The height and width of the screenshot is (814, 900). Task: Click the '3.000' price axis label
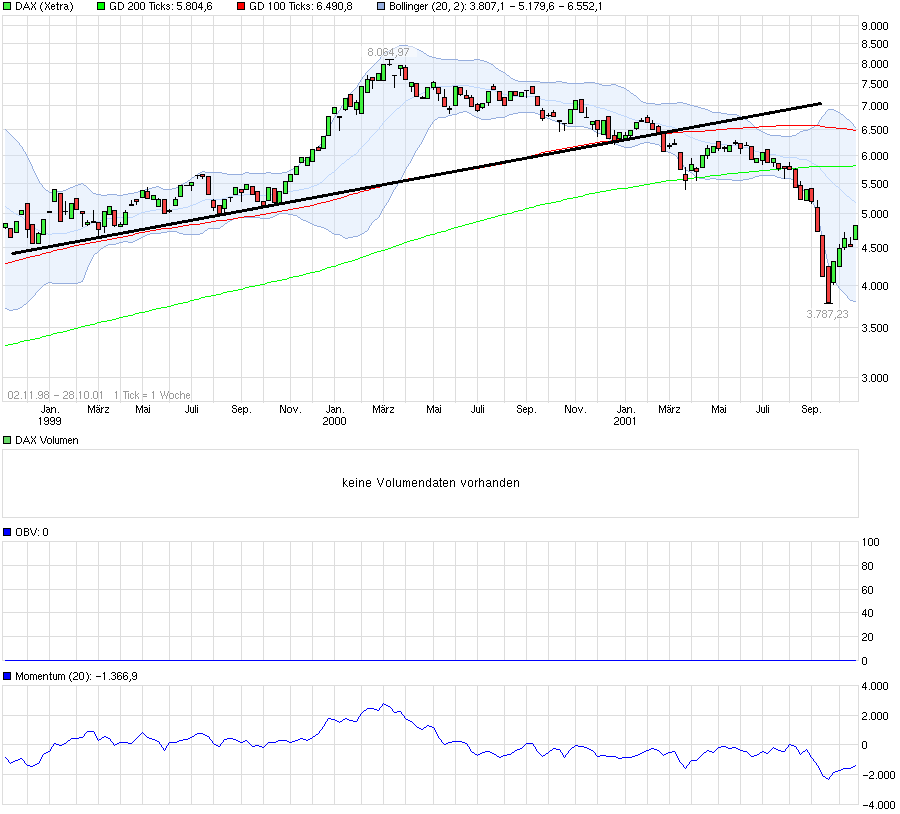pyautogui.click(x=875, y=378)
